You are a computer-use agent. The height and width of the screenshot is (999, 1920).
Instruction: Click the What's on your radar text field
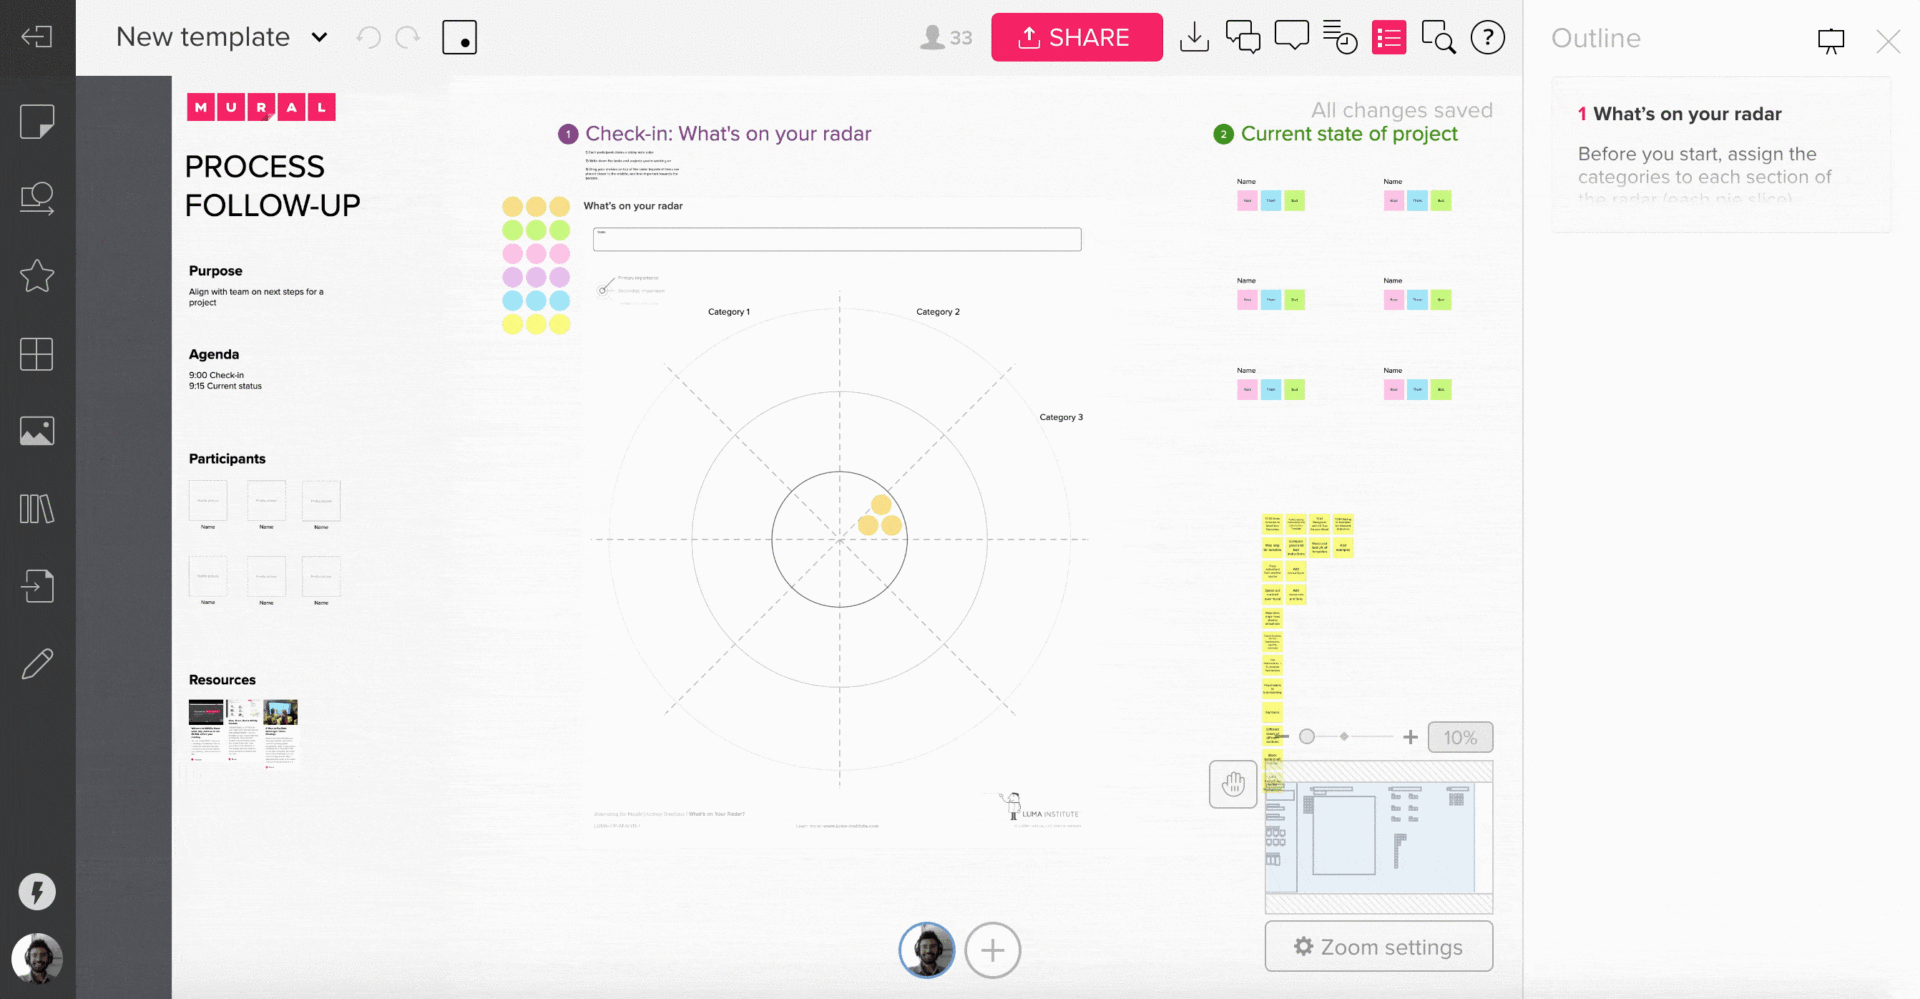(837, 239)
